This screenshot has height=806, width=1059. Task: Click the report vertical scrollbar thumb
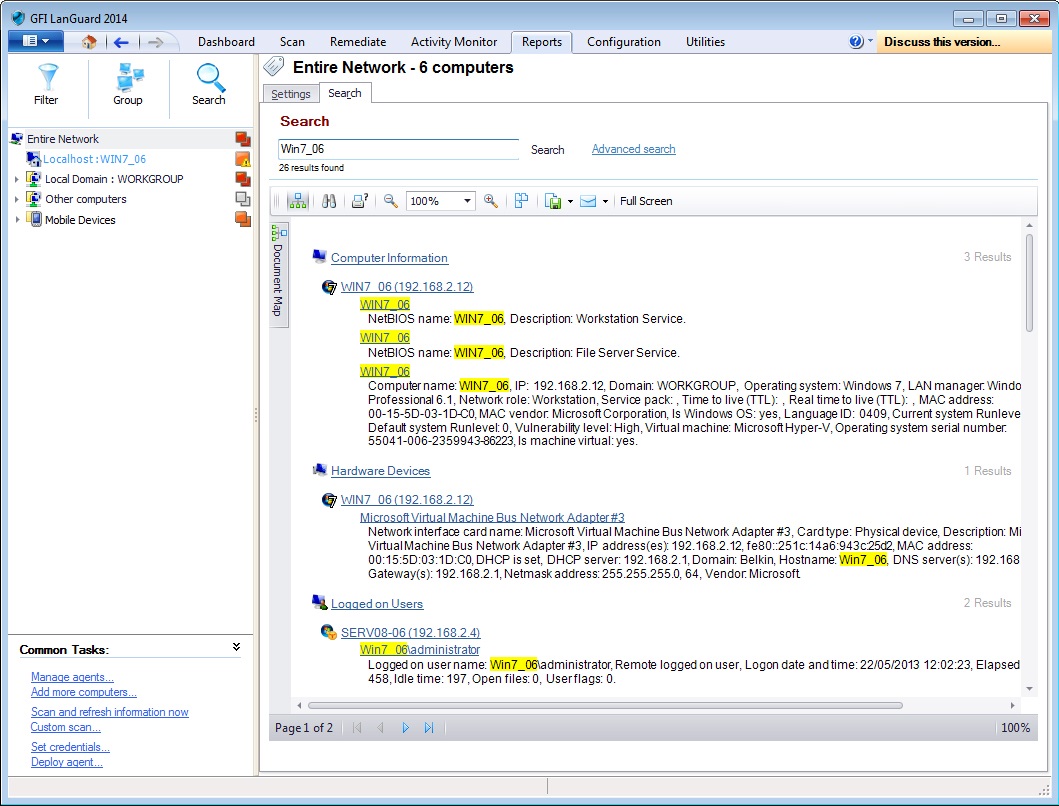click(x=1029, y=282)
